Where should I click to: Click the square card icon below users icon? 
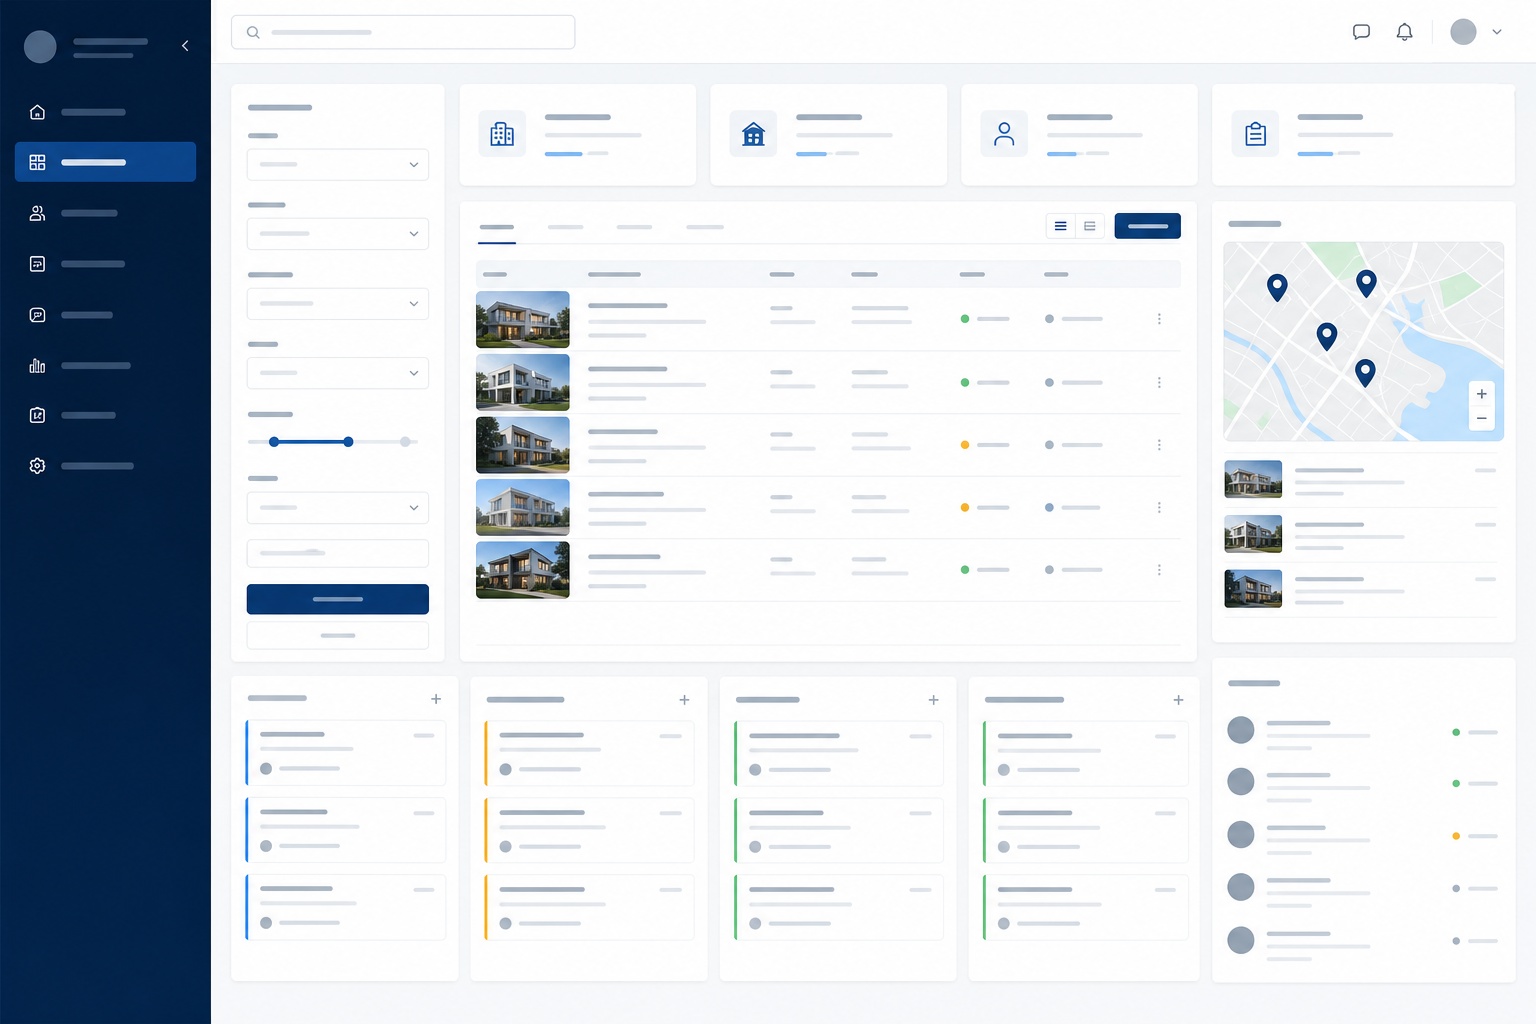tap(37, 264)
